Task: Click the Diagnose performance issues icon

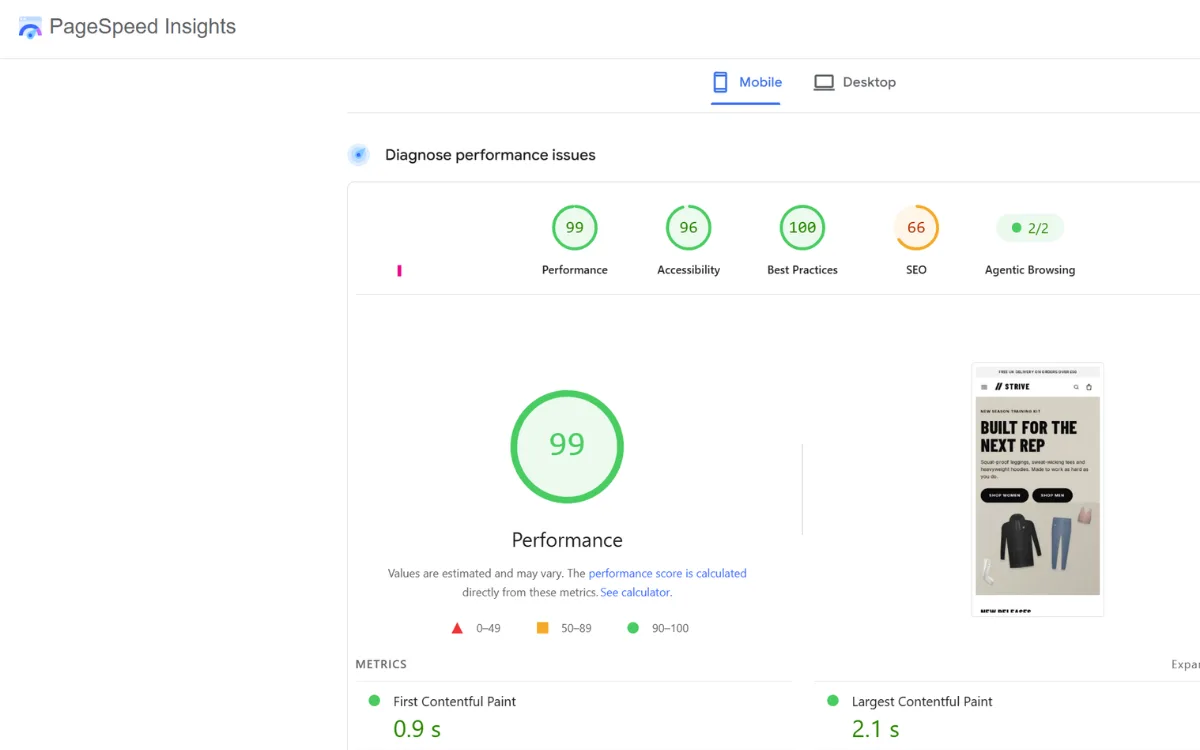Action: click(x=359, y=155)
